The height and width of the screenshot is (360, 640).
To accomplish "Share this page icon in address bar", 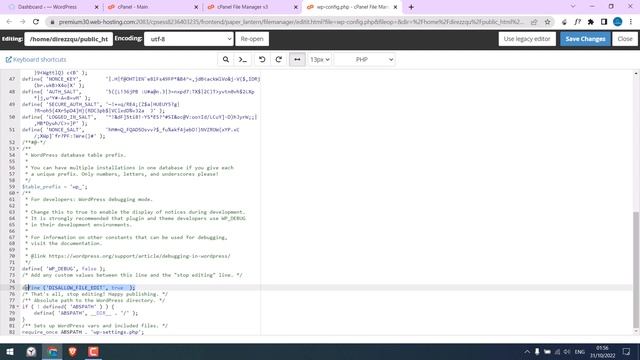I will coord(534,22).
